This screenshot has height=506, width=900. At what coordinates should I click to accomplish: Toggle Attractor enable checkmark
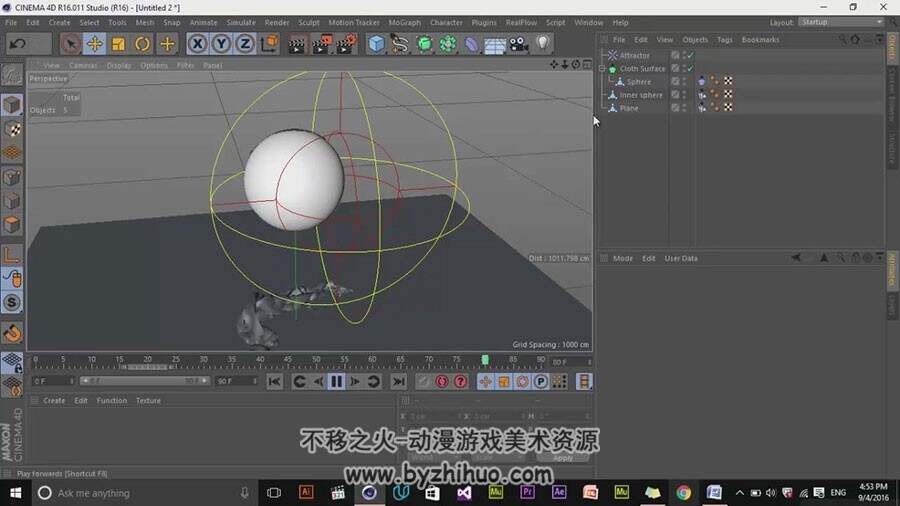tap(690, 55)
